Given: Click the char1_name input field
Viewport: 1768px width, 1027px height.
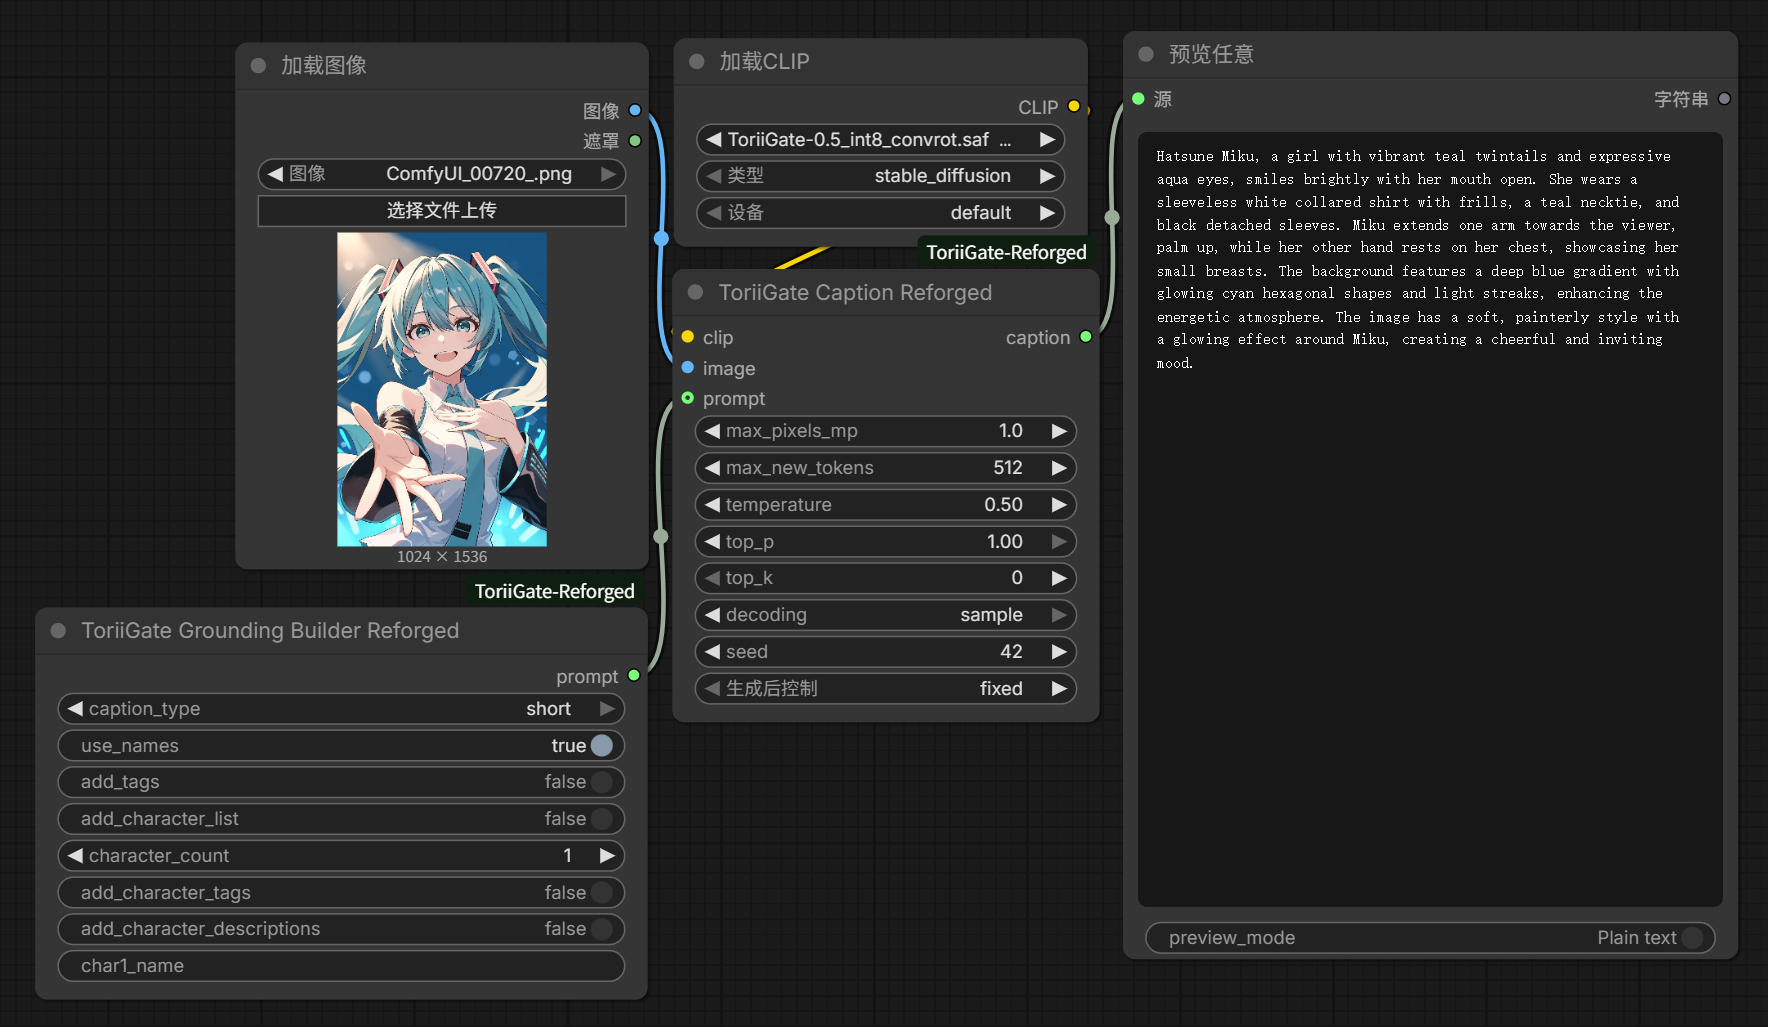Looking at the screenshot, I should coord(341,966).
